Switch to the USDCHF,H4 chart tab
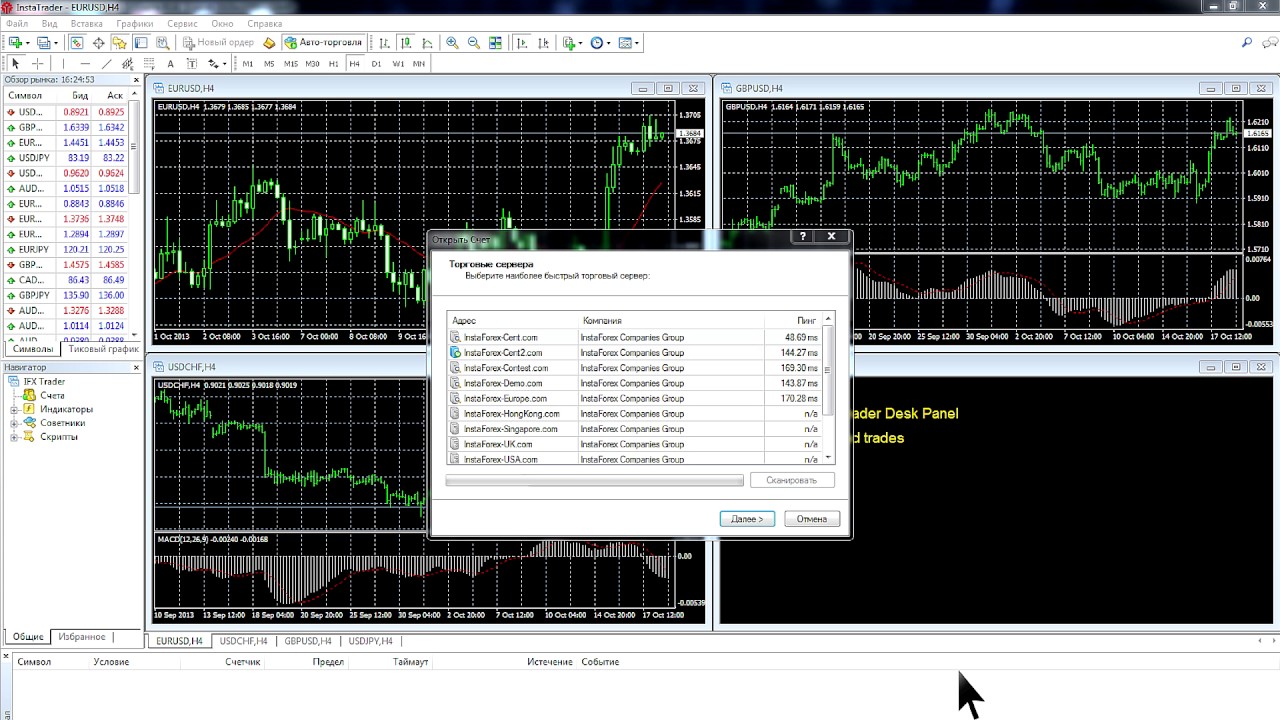The image size is (1280, 720). 243,641
